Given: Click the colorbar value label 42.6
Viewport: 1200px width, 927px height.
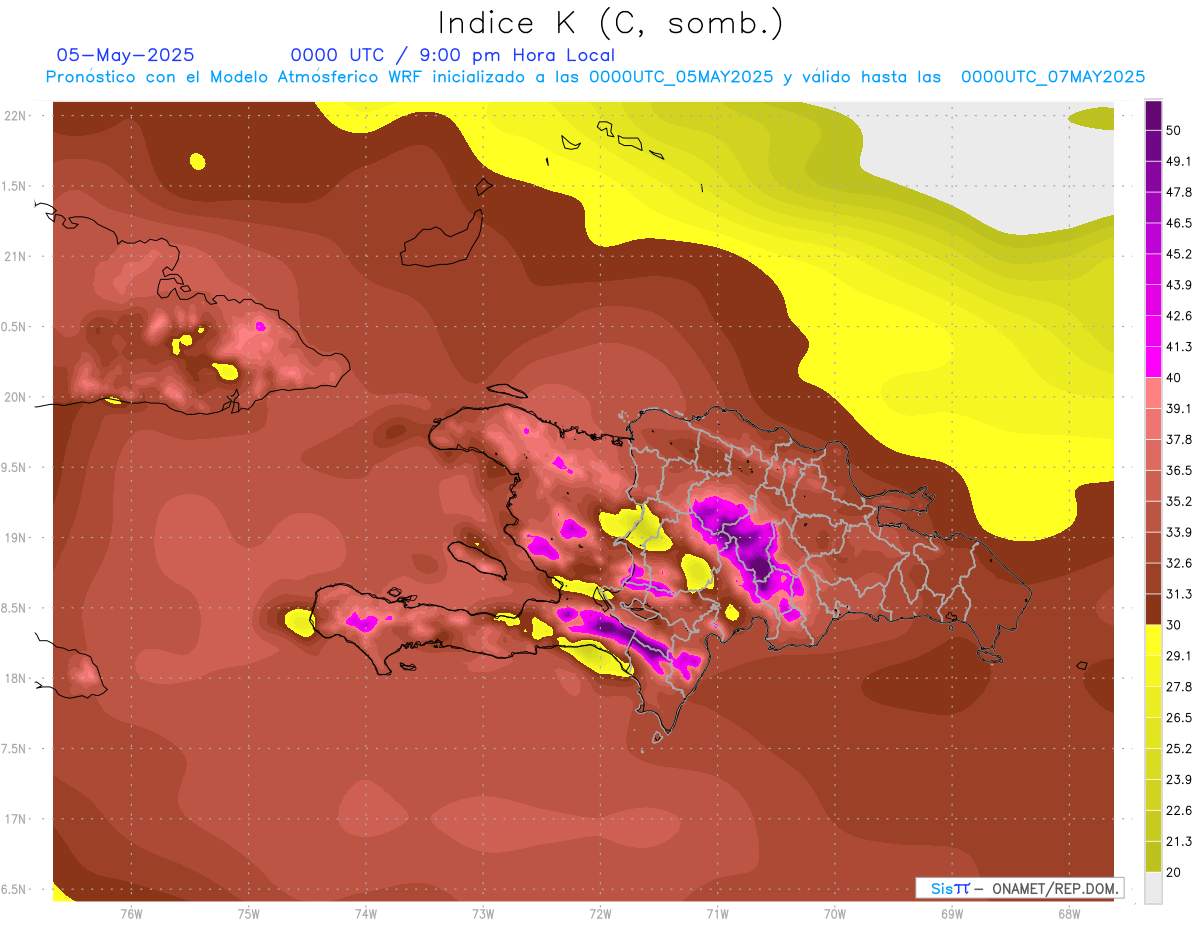Looking at the screenshot, I should point(1179,316).
